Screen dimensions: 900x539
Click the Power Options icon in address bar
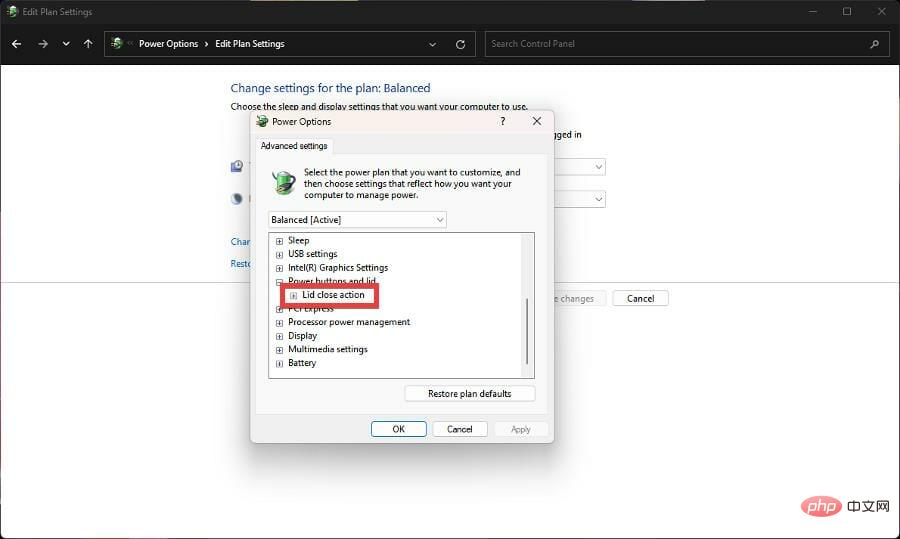[117, 43]
